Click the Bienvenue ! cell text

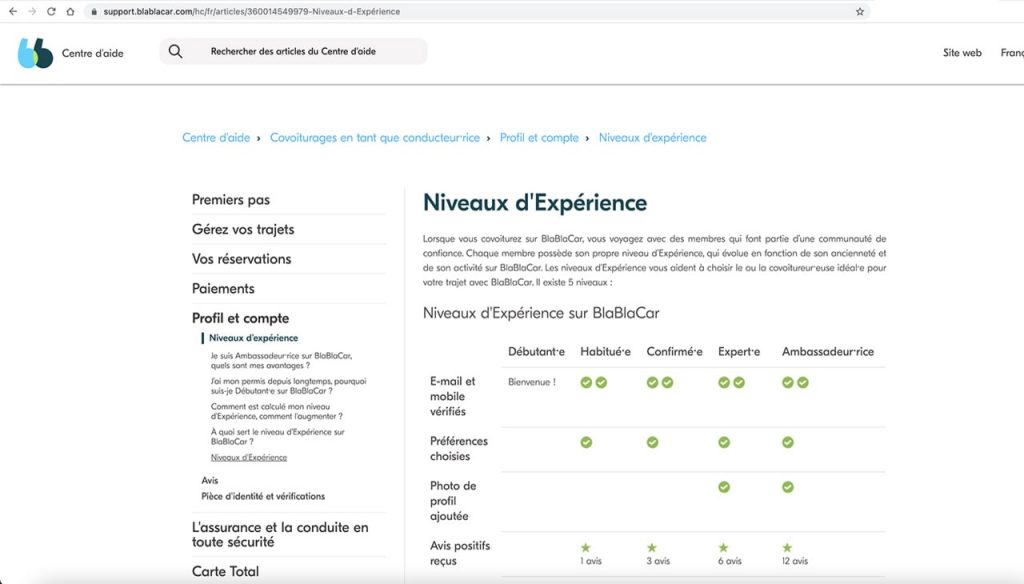coord(532,382)
